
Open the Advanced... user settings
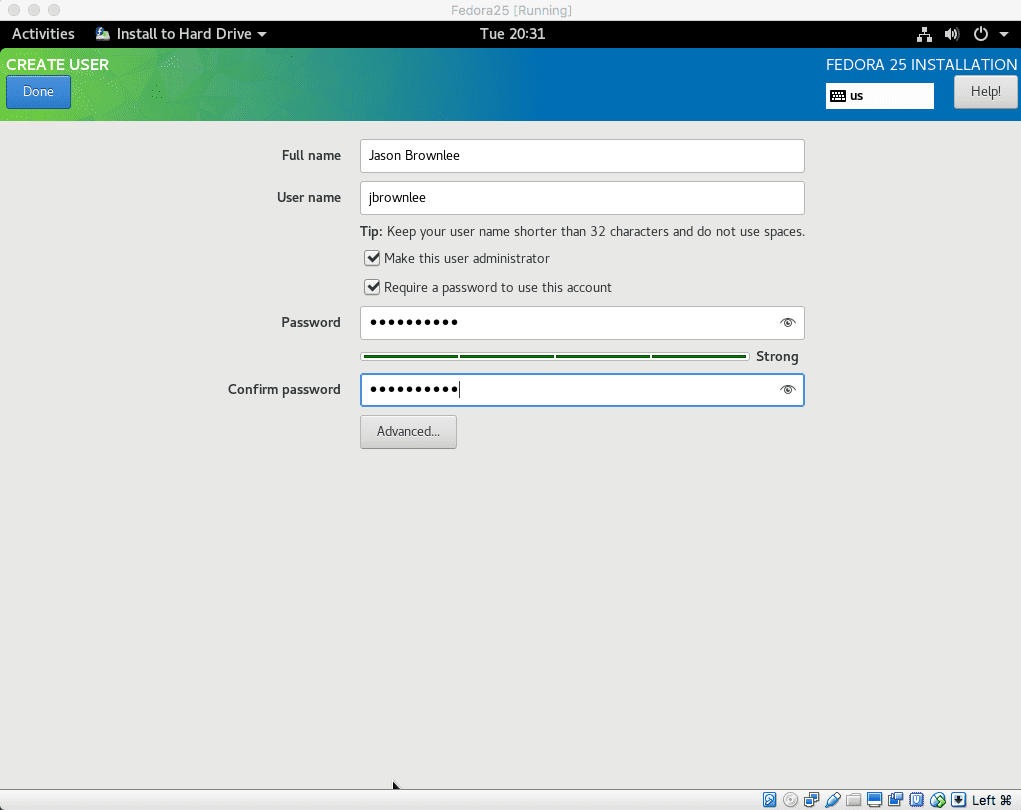coord(408,432)
